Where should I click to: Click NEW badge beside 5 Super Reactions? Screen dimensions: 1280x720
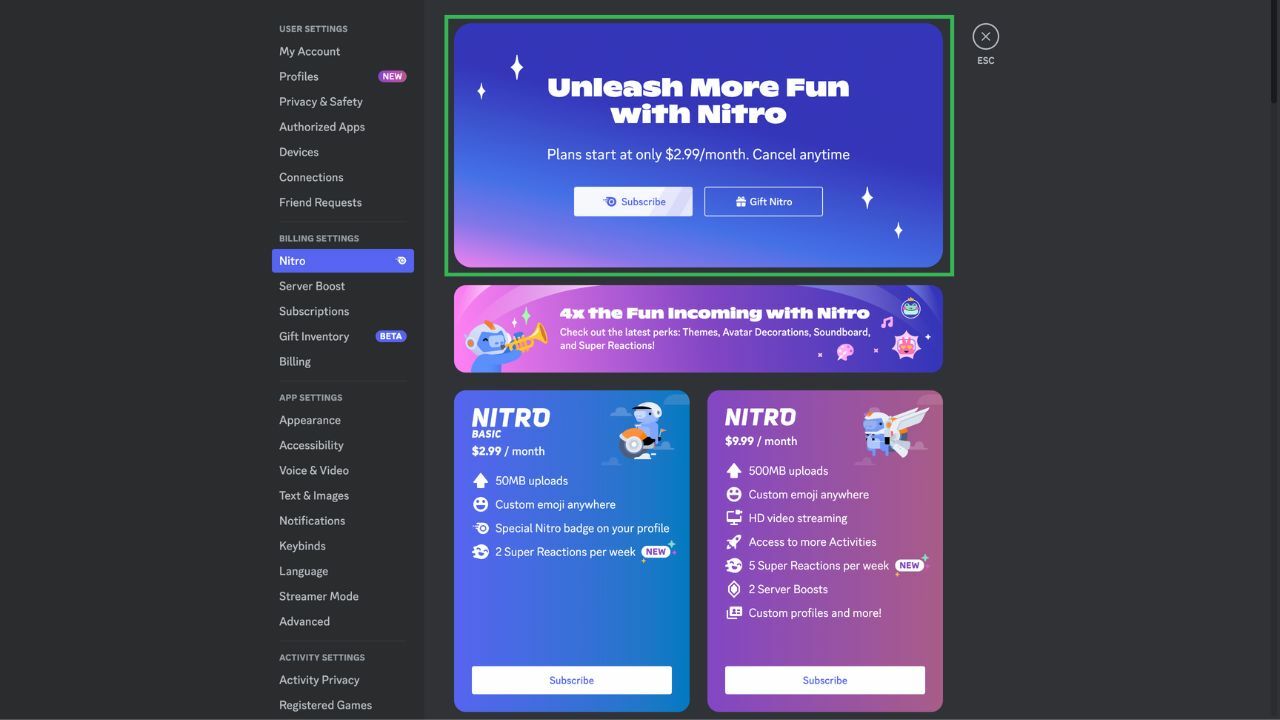pyautogui.click(x=909, y=565)
